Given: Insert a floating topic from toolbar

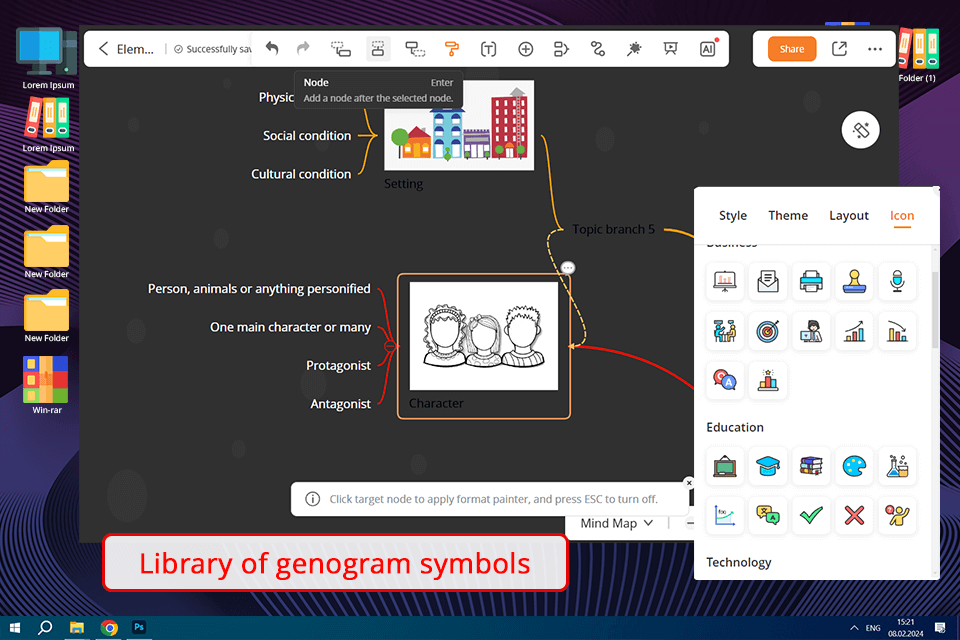Looking at the screenshot, I should pyautogui.click(x=415, y=49).
